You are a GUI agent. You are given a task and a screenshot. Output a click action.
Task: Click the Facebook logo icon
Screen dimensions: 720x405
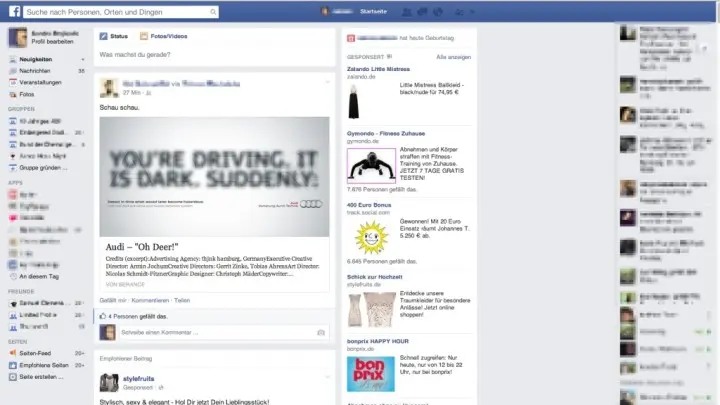click(15, 11)
